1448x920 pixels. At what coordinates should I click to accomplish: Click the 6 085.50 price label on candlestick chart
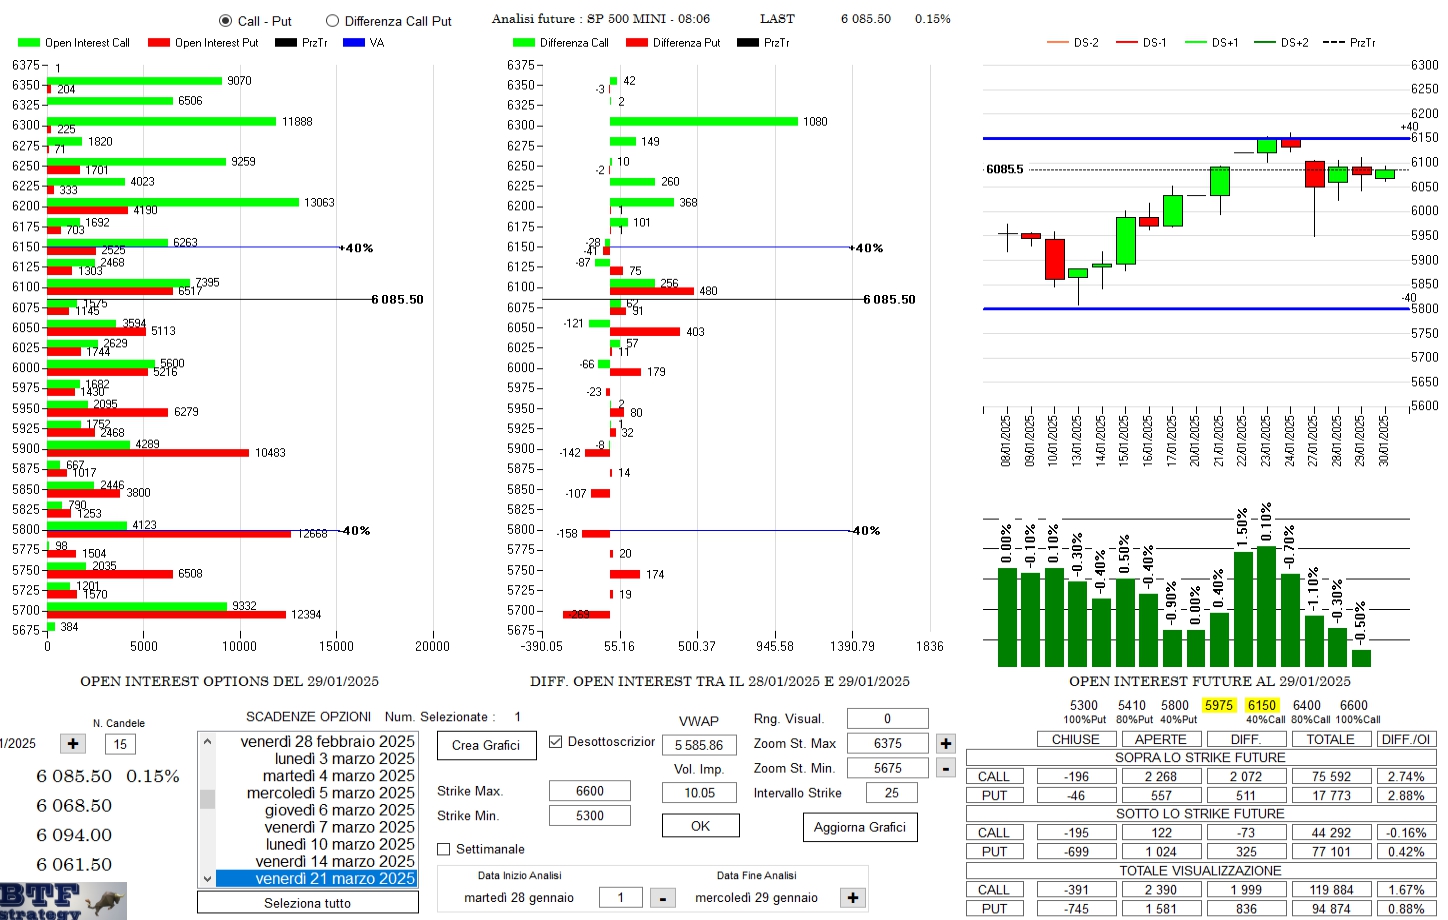1005,169
